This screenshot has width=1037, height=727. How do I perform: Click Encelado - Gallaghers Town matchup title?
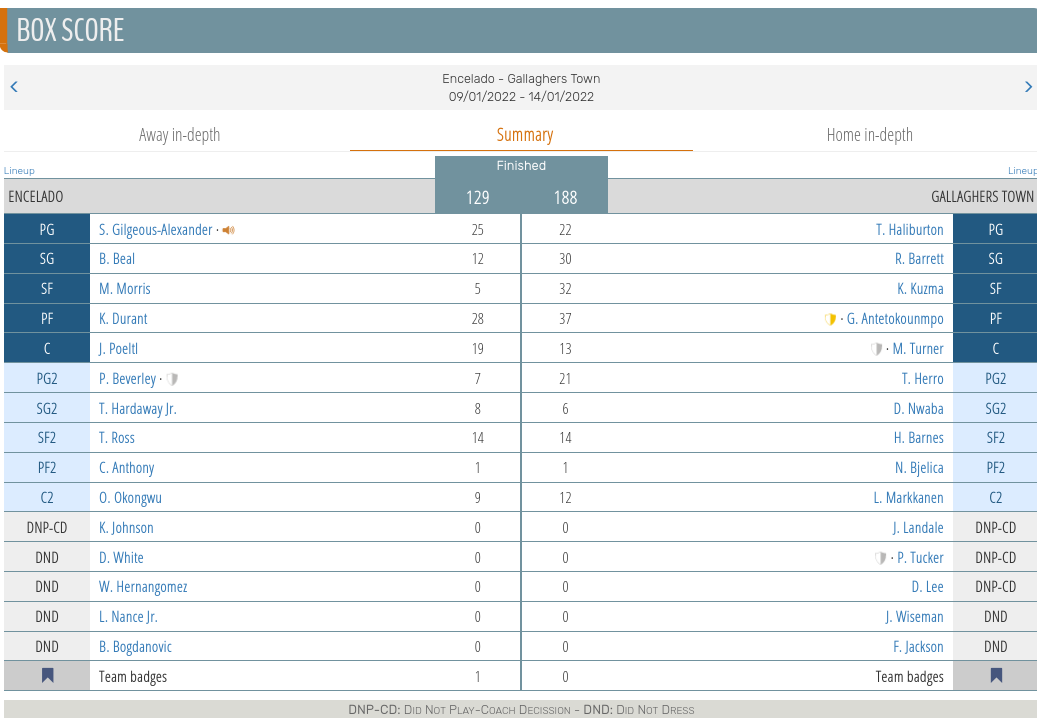coord(521,79)
